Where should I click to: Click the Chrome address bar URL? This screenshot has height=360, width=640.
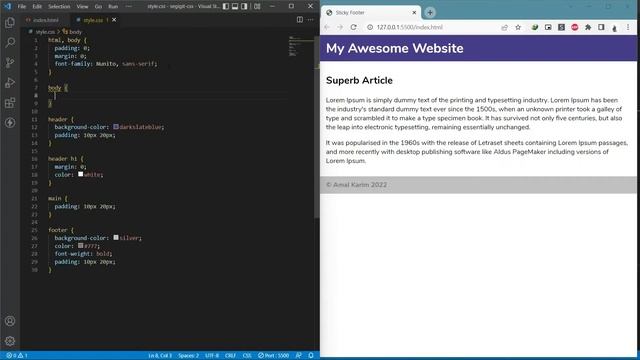click(409, 27)
